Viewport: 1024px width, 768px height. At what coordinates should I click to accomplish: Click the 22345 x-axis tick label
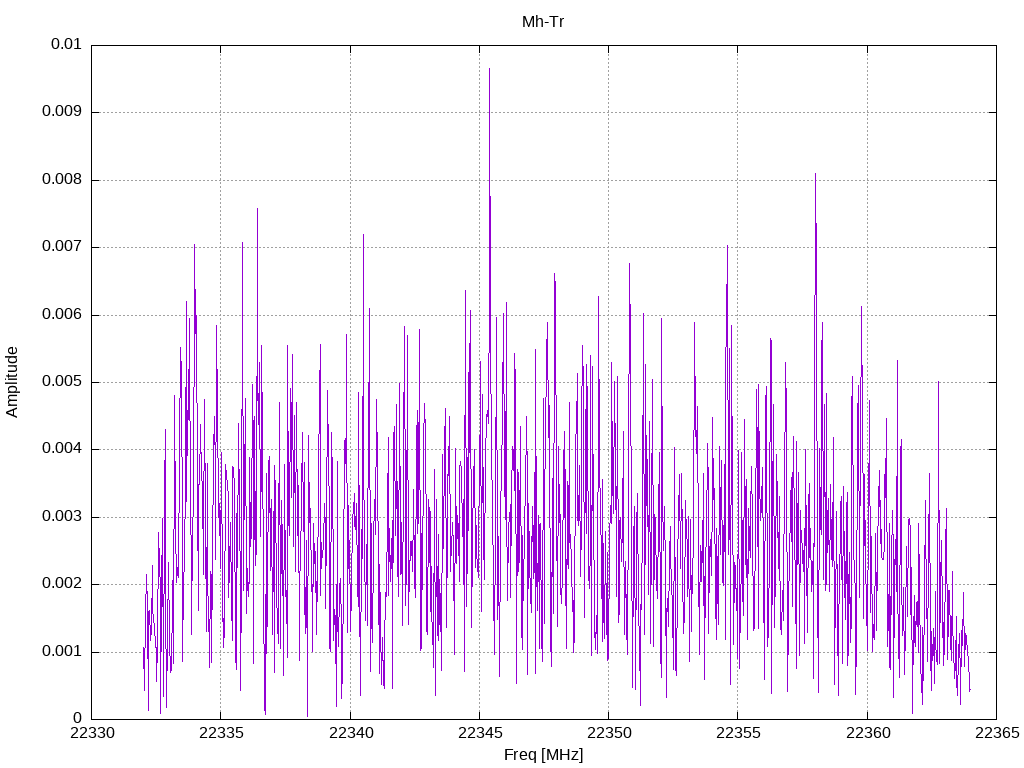[479, 734]
